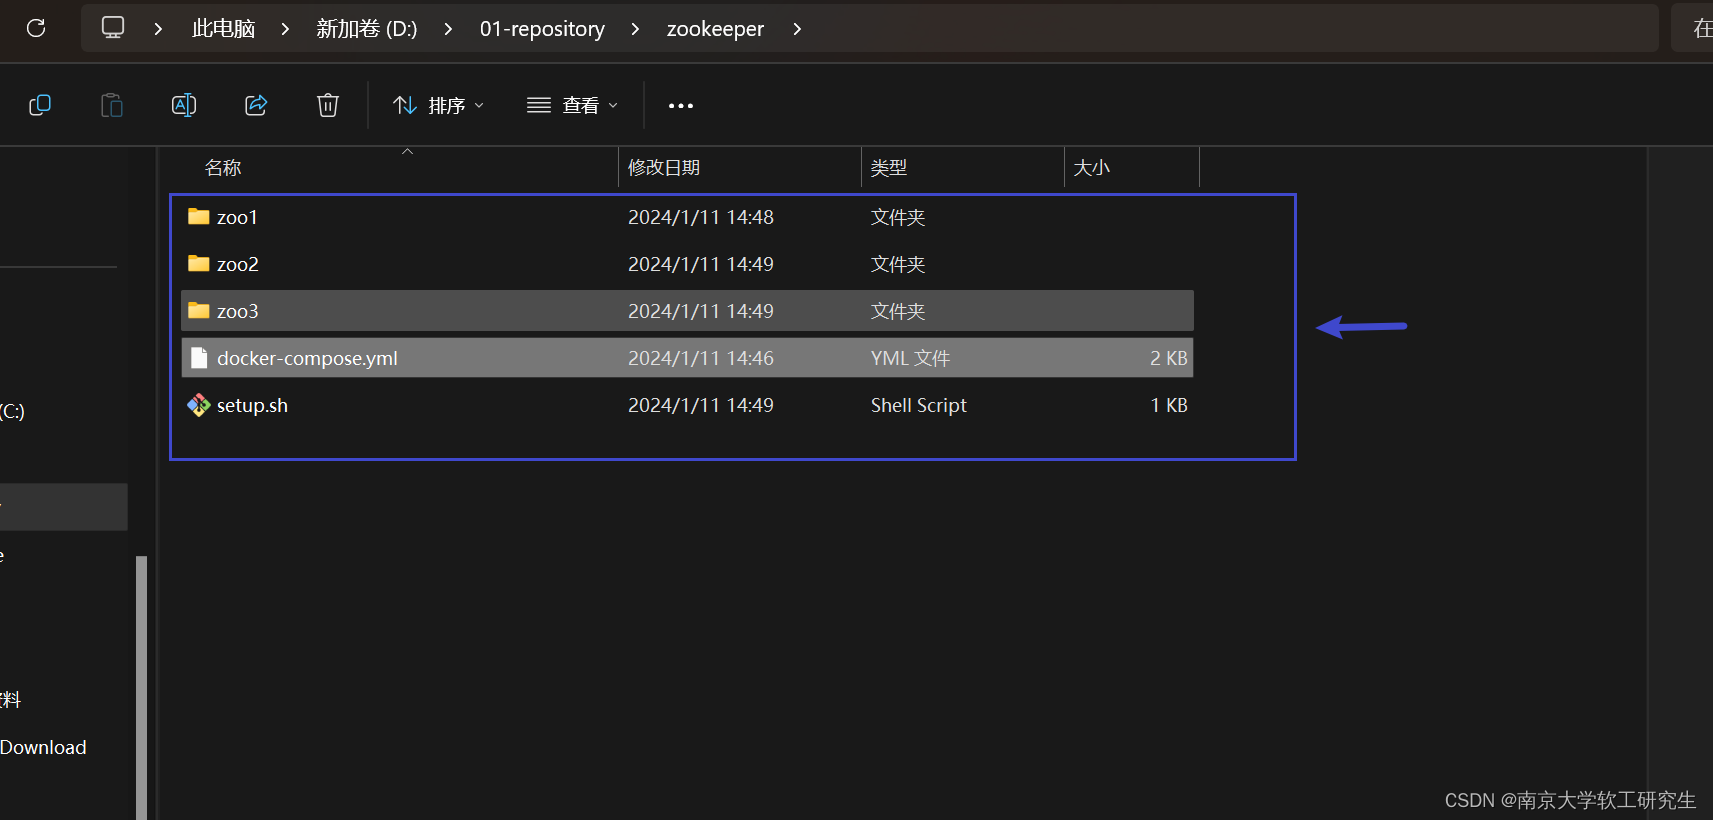1713x820 pixels.
Task: Navigate to 此电脑 breadcrumb
Action: (223, 29)
